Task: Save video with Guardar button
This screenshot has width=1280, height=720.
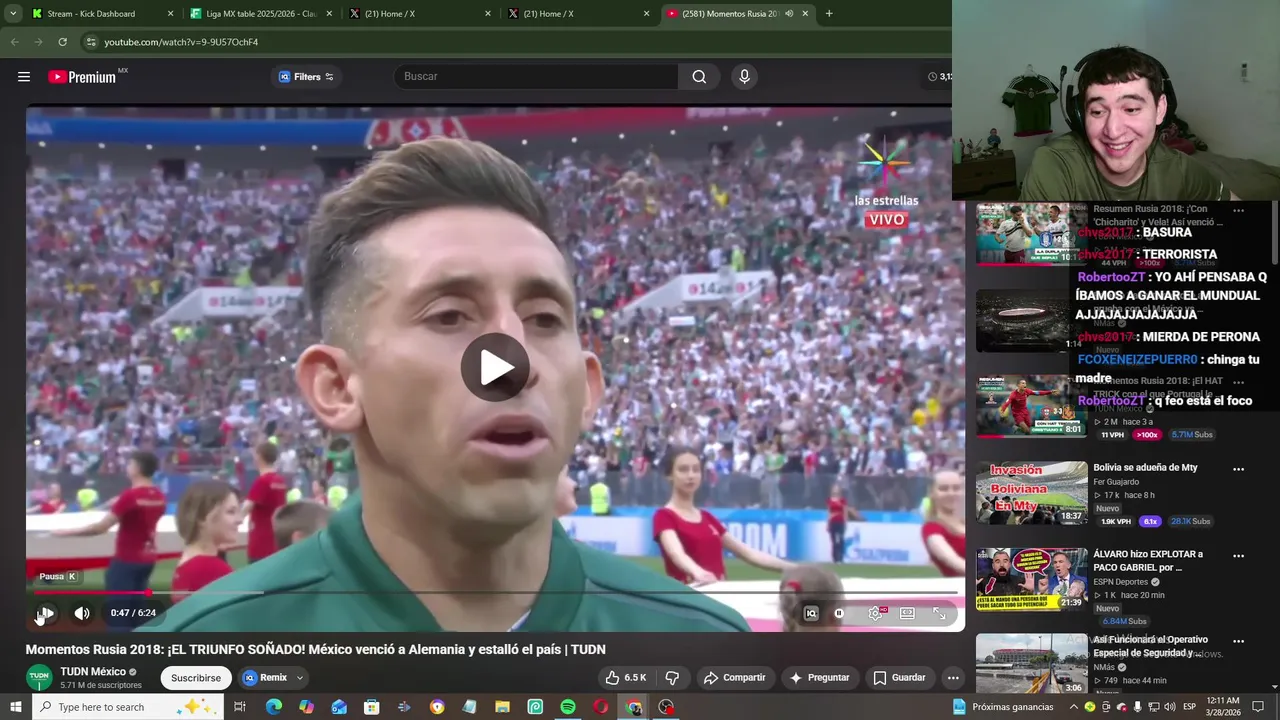Action: (x=900, y=678)
